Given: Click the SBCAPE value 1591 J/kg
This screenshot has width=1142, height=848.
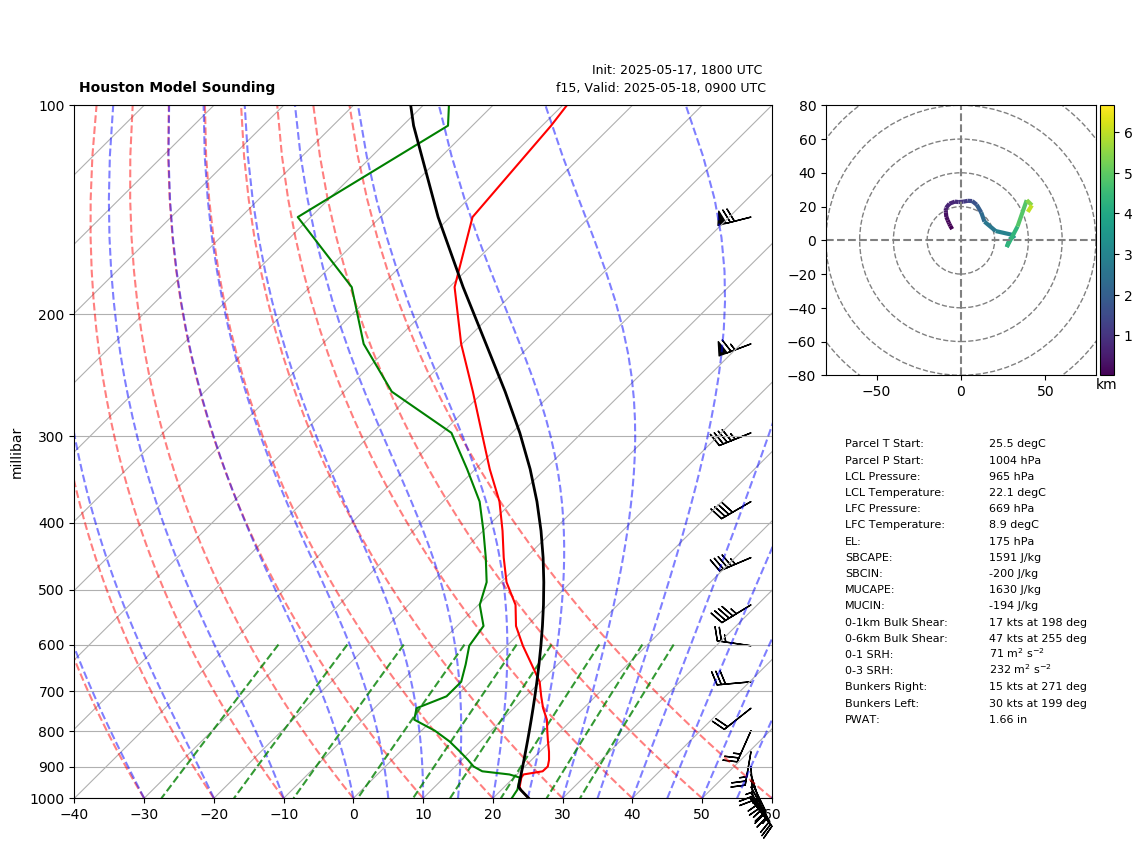Looking at the screenshot, I should 1015,557.
